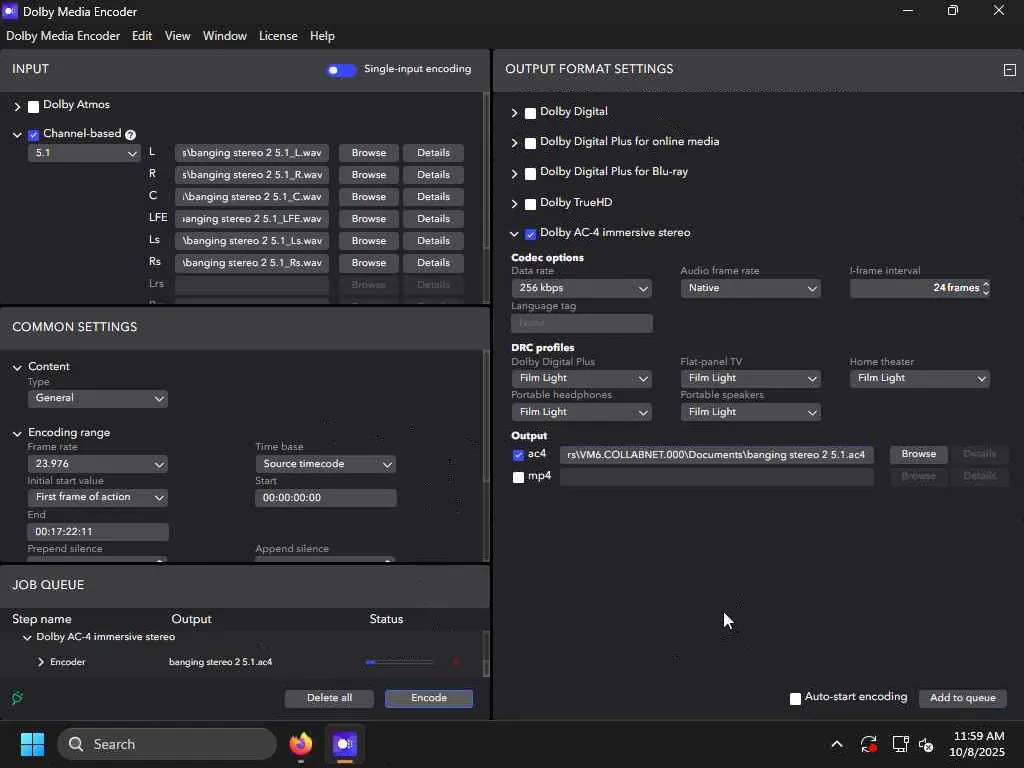
Task: Open the Time base Source timecode dropdown
Action: pos(325,464)
